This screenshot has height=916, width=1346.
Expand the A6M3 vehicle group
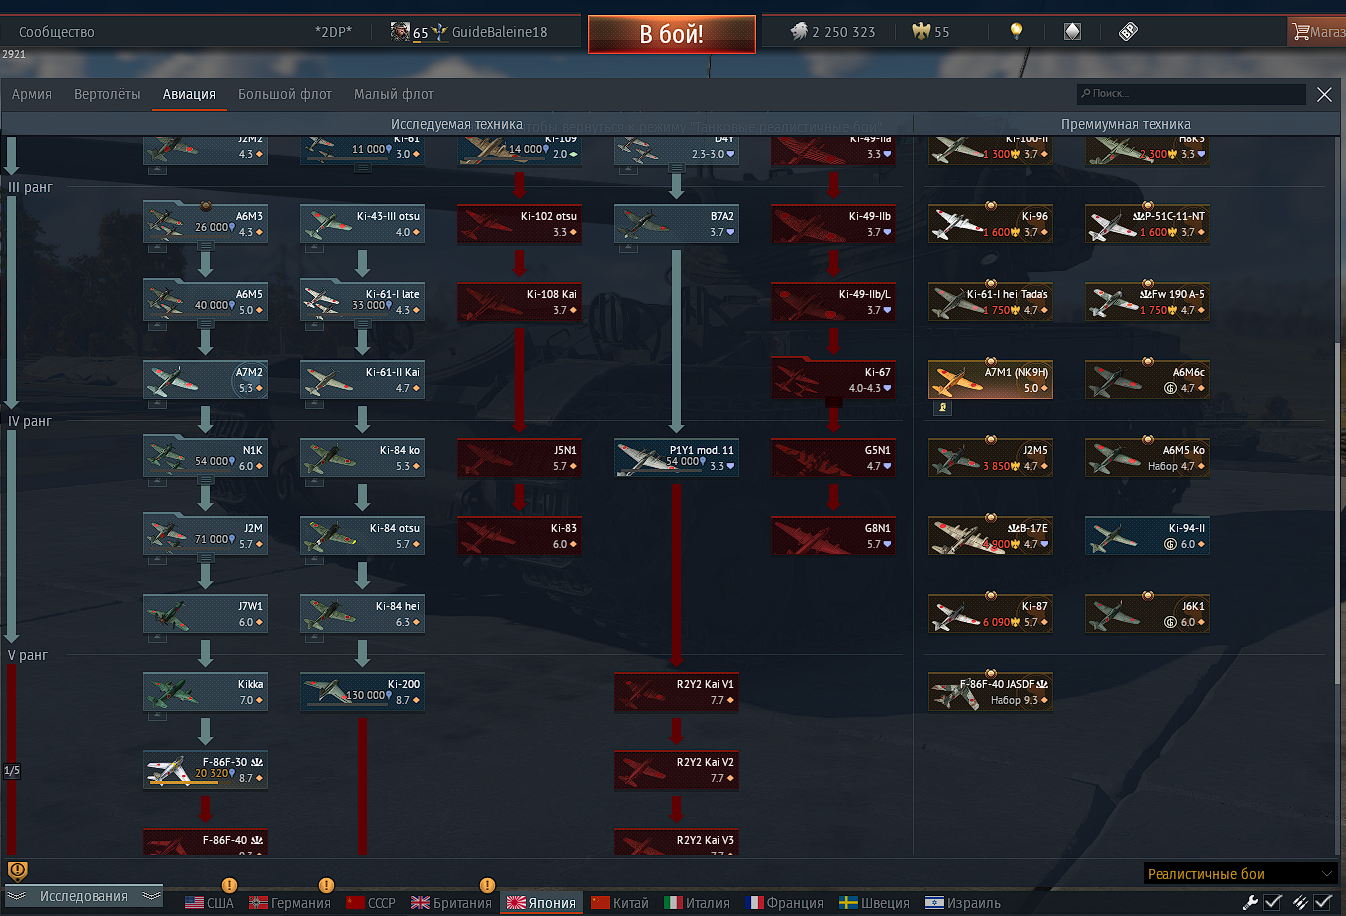click(x=205, y=246)
